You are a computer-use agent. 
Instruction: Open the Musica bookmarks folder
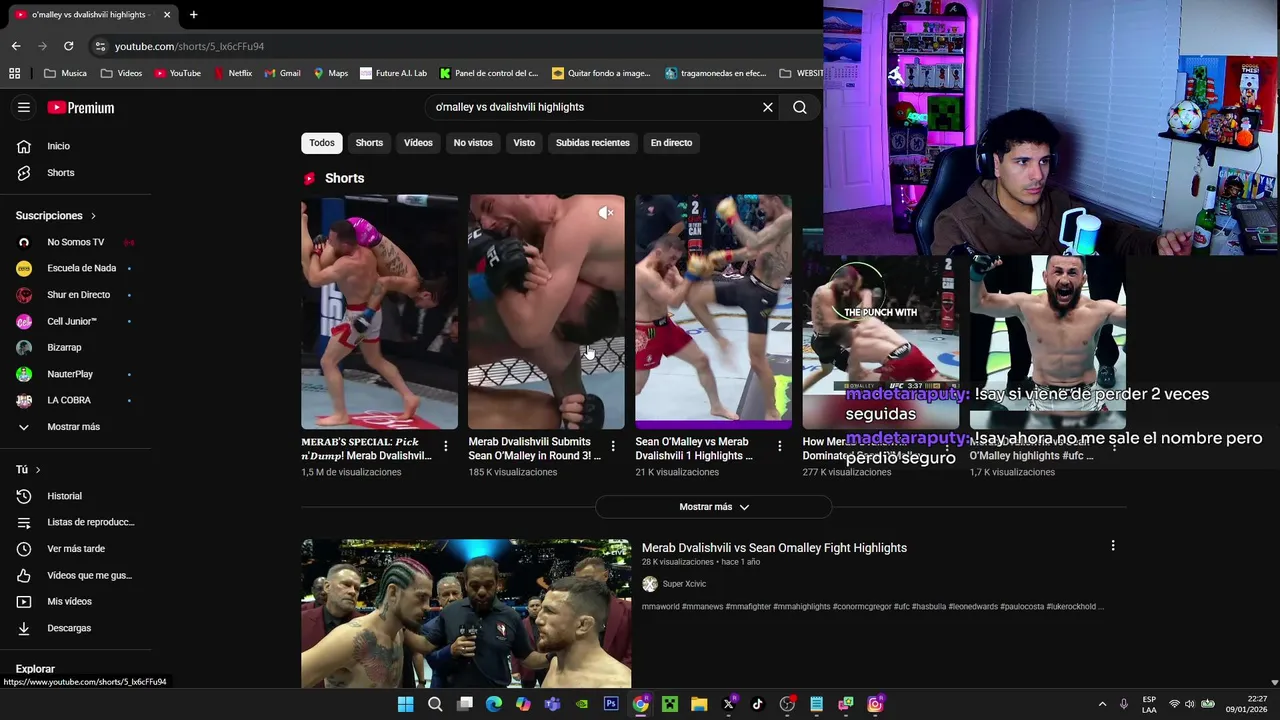click(x=66, y=73)
